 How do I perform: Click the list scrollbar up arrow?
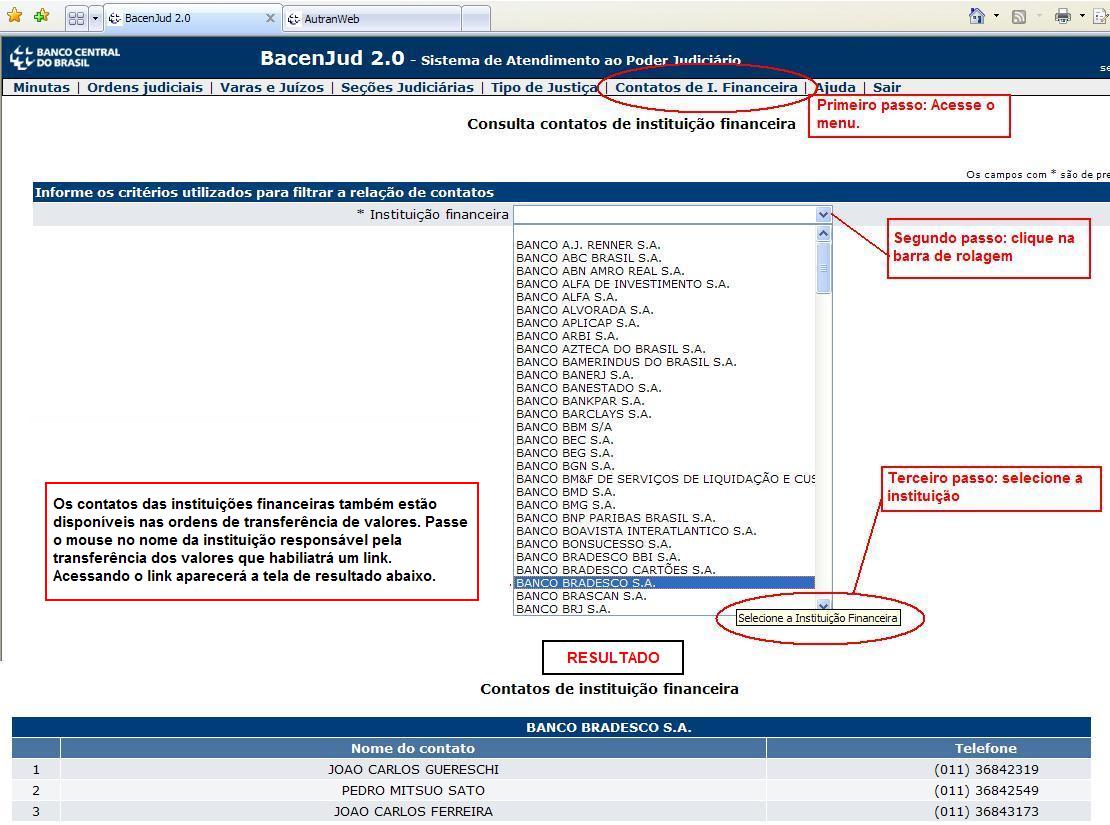coord(823,234)
